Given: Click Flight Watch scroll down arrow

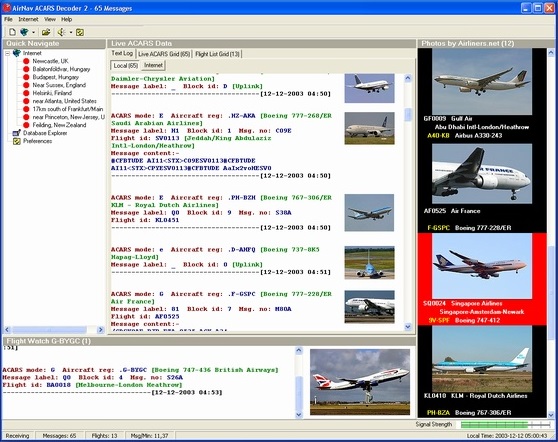Looking at the screenshot, I should coord(299,415).
